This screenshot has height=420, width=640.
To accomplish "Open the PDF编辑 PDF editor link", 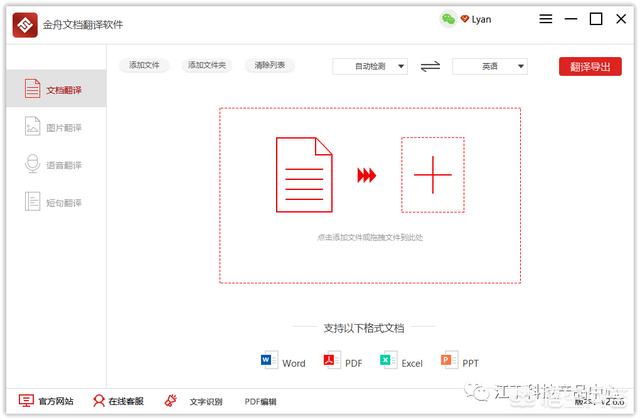I will [x=260, y=402].
